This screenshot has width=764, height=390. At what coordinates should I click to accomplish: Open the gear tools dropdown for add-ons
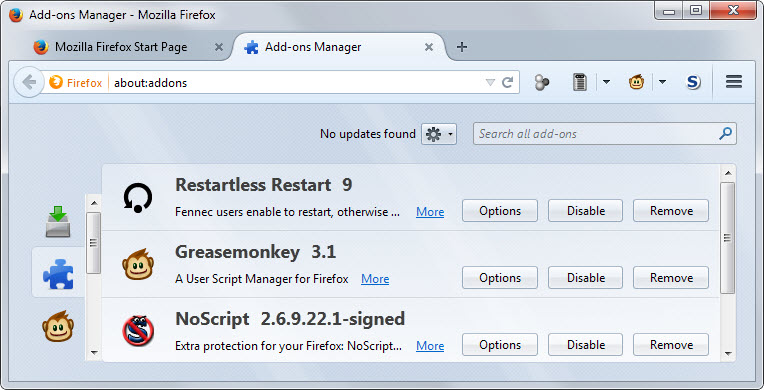tap(439, 134)
